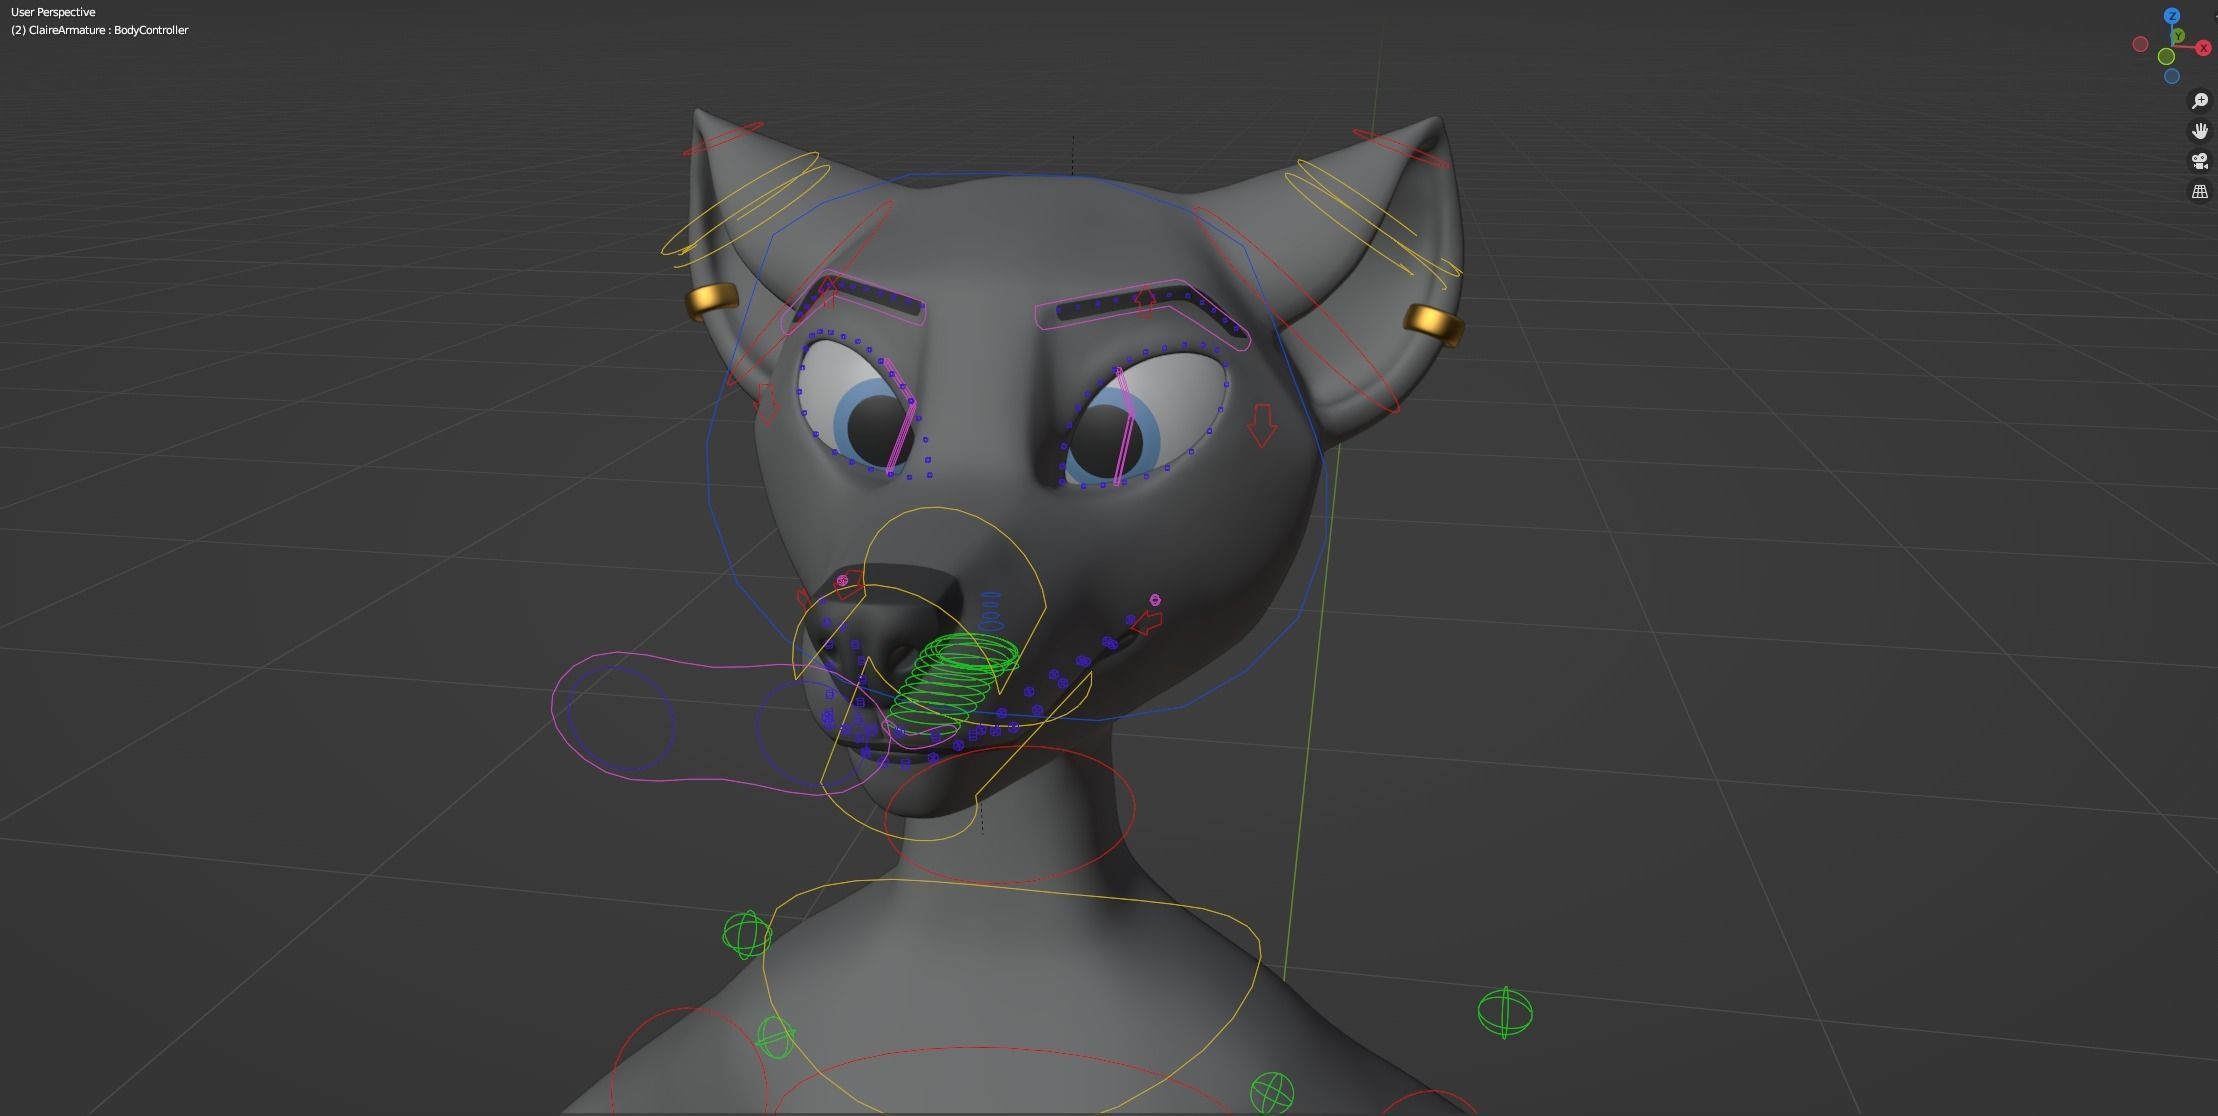
Task: Click the Y axis label on the gizmo
Action: pos(2179,36)
